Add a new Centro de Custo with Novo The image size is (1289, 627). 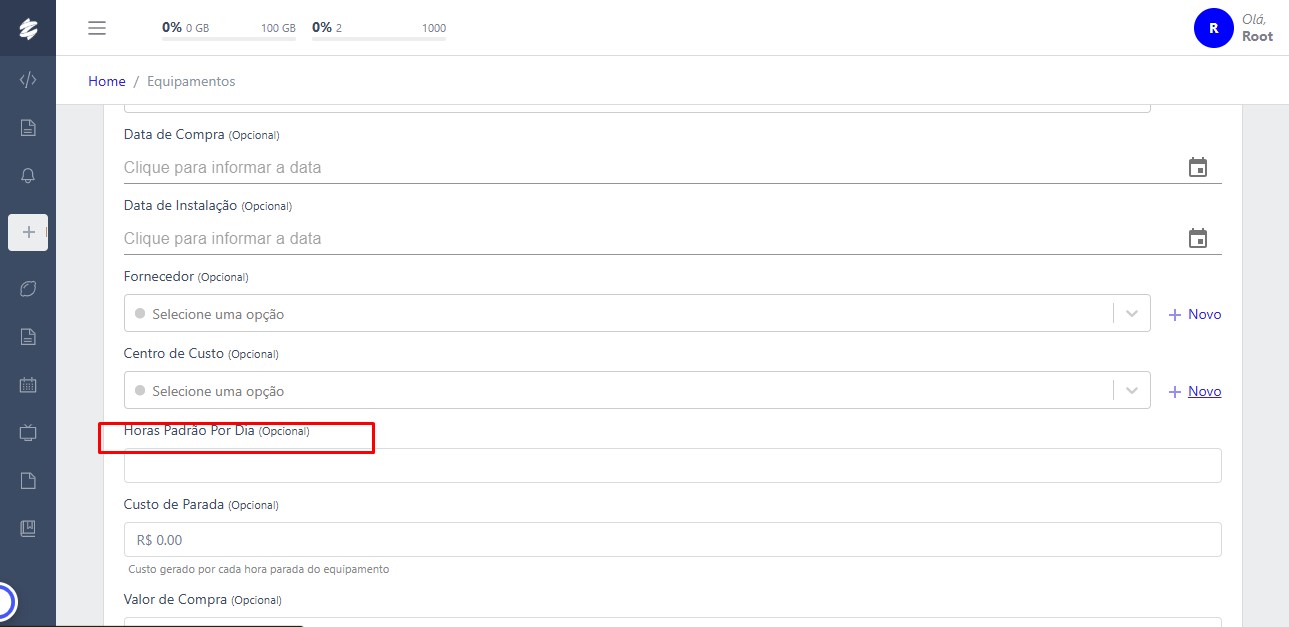pyautogui.click(x=1195, y=391)
